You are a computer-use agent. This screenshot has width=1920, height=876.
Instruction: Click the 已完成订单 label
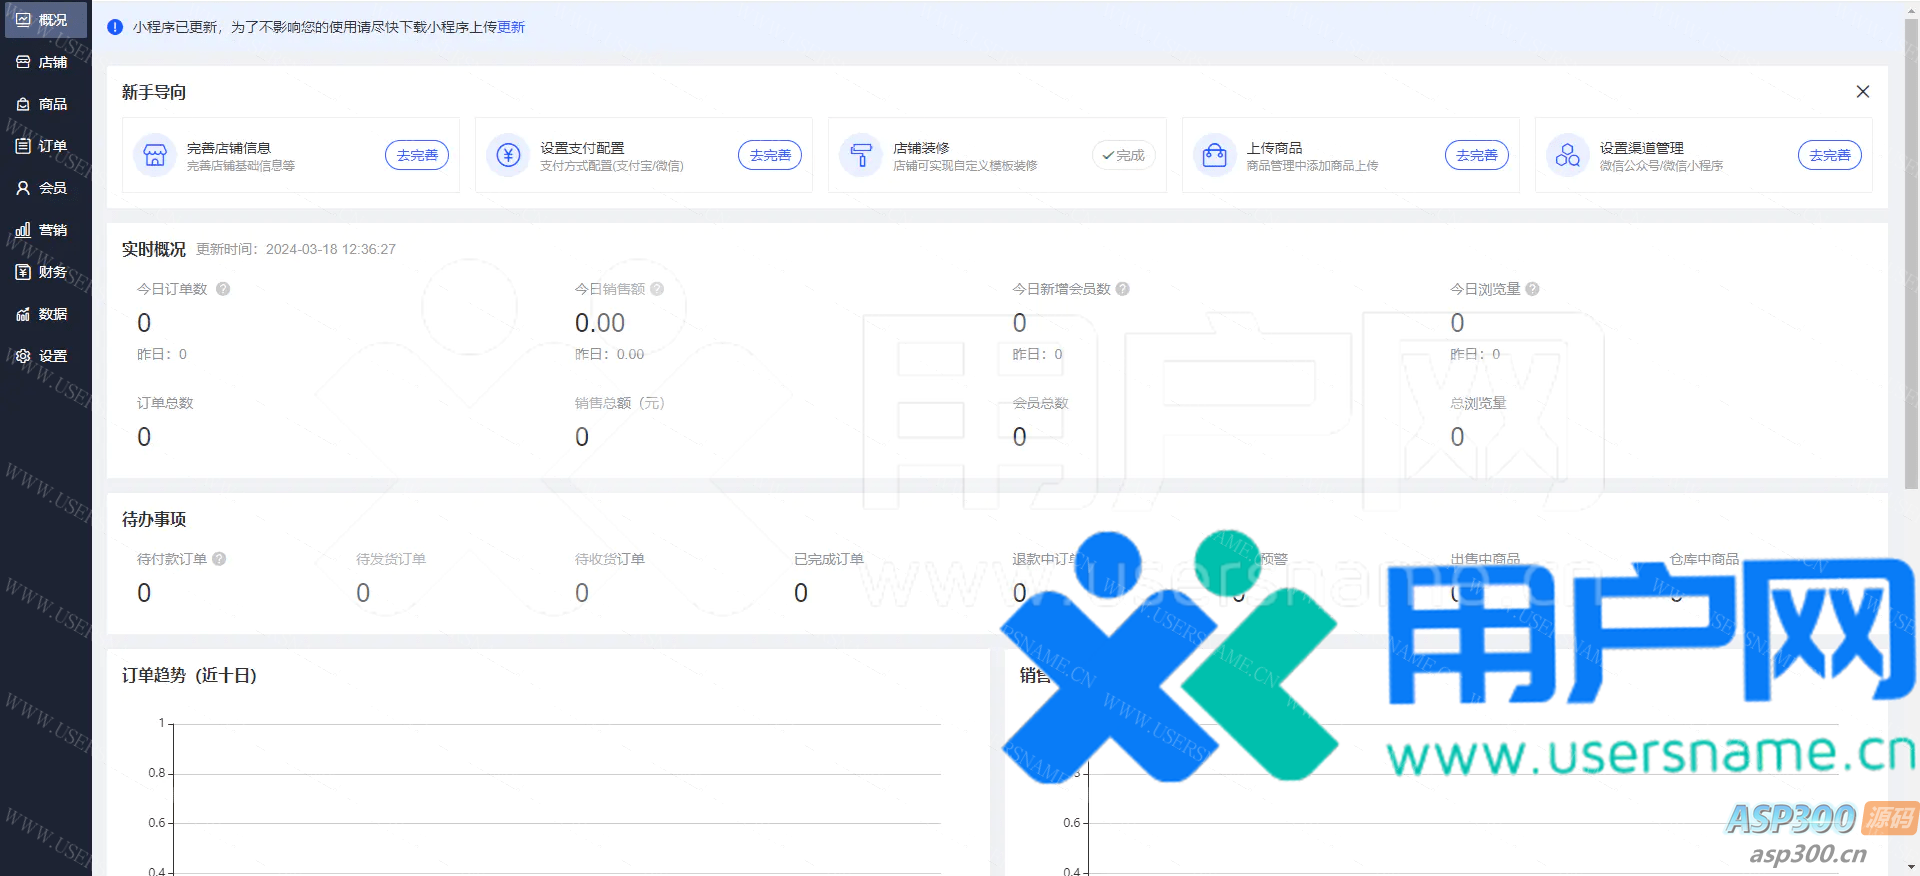(x=829, y=559)
